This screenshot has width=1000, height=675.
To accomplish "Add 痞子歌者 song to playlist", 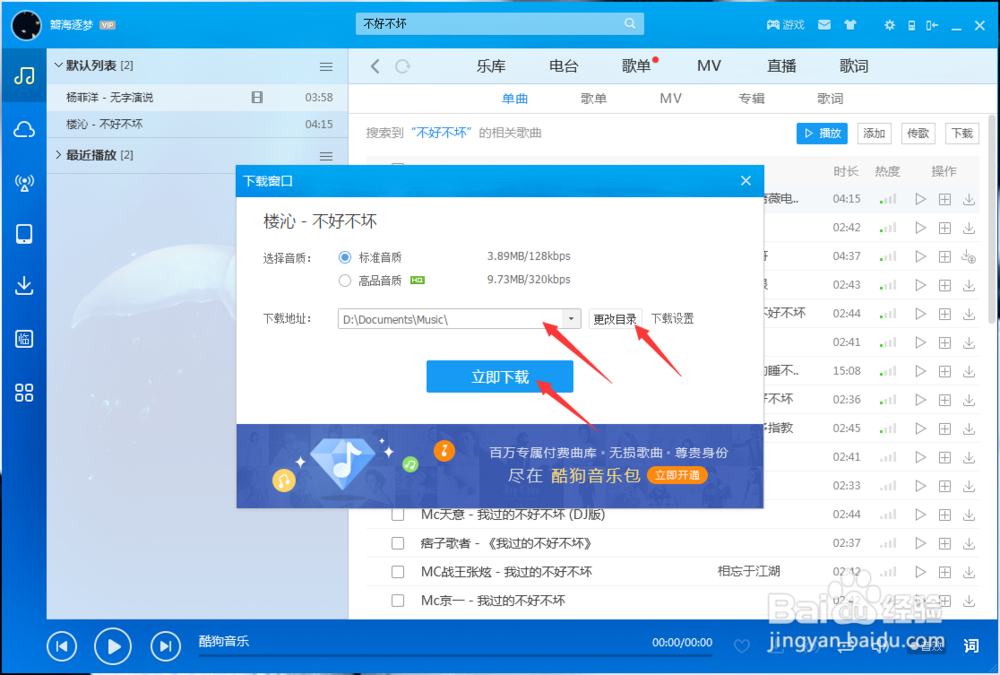I will click(945, 544).
